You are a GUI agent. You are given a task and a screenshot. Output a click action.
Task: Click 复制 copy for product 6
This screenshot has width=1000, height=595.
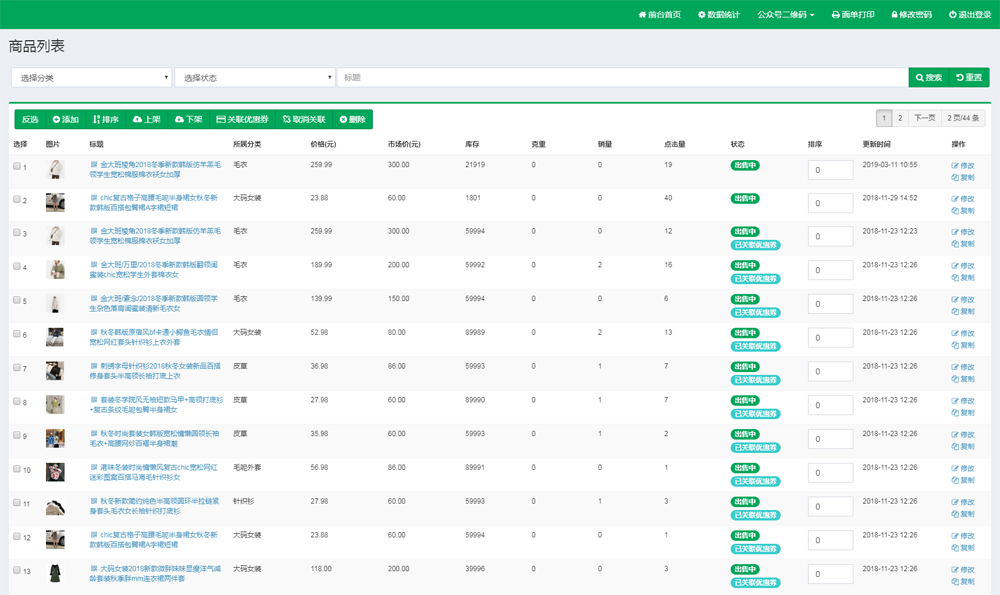[963, 346]
